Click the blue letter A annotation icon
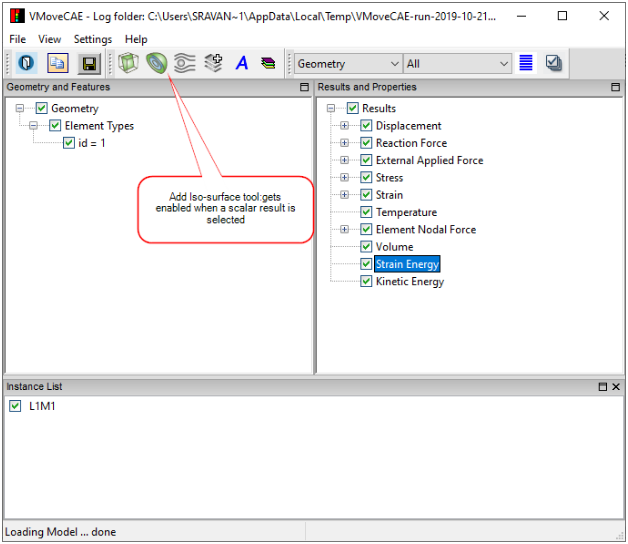628x544 pixels. (x=242, y=63)
